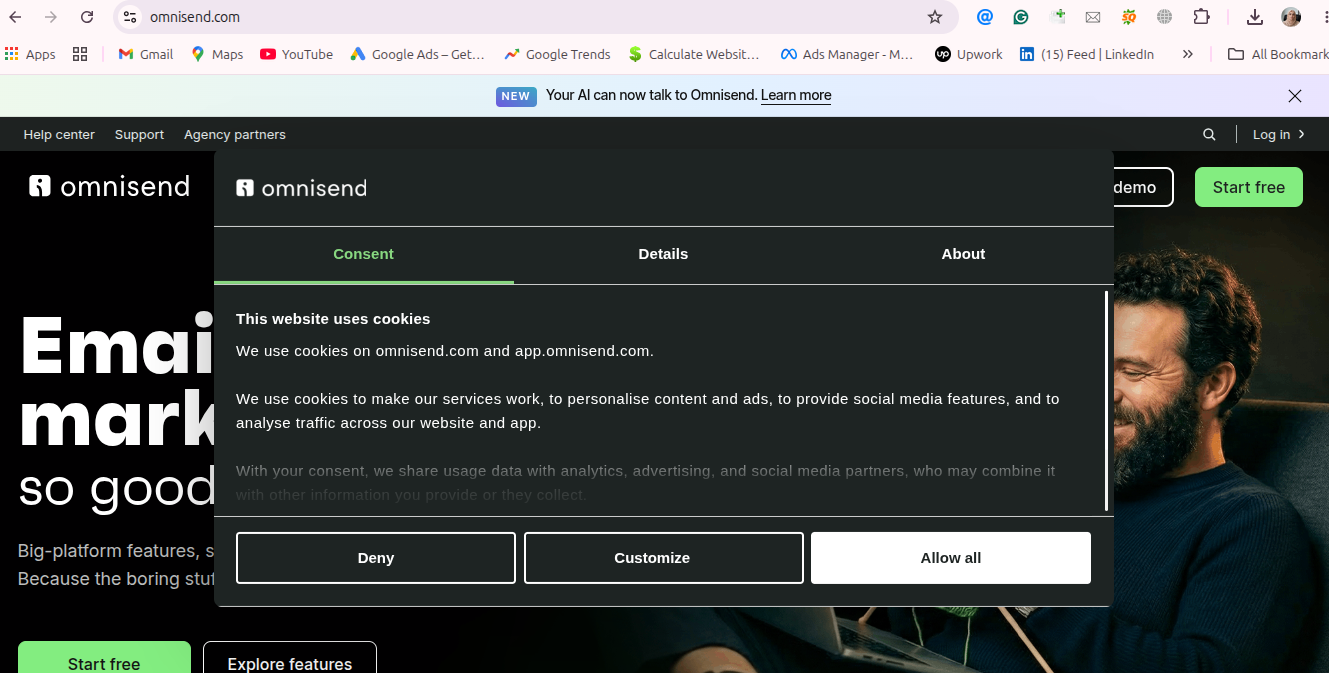Click the Omnisend logo in page header
Image resolution: width=1329 pixels, height=673 pixels.
tap(109, 186)
